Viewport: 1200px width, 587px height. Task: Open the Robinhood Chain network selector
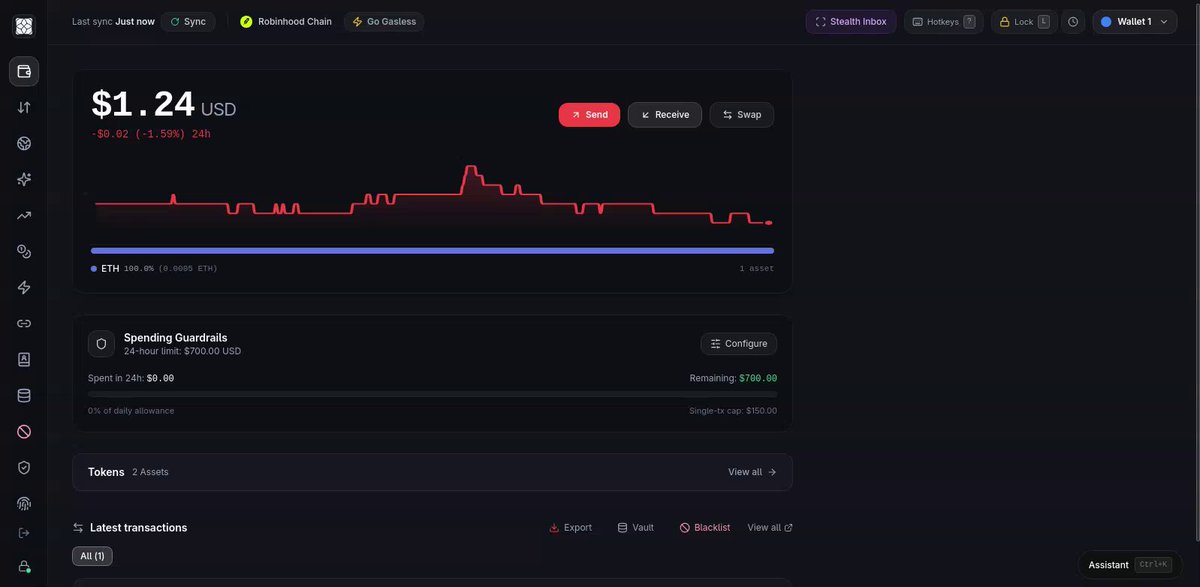(x=286, y=22)
